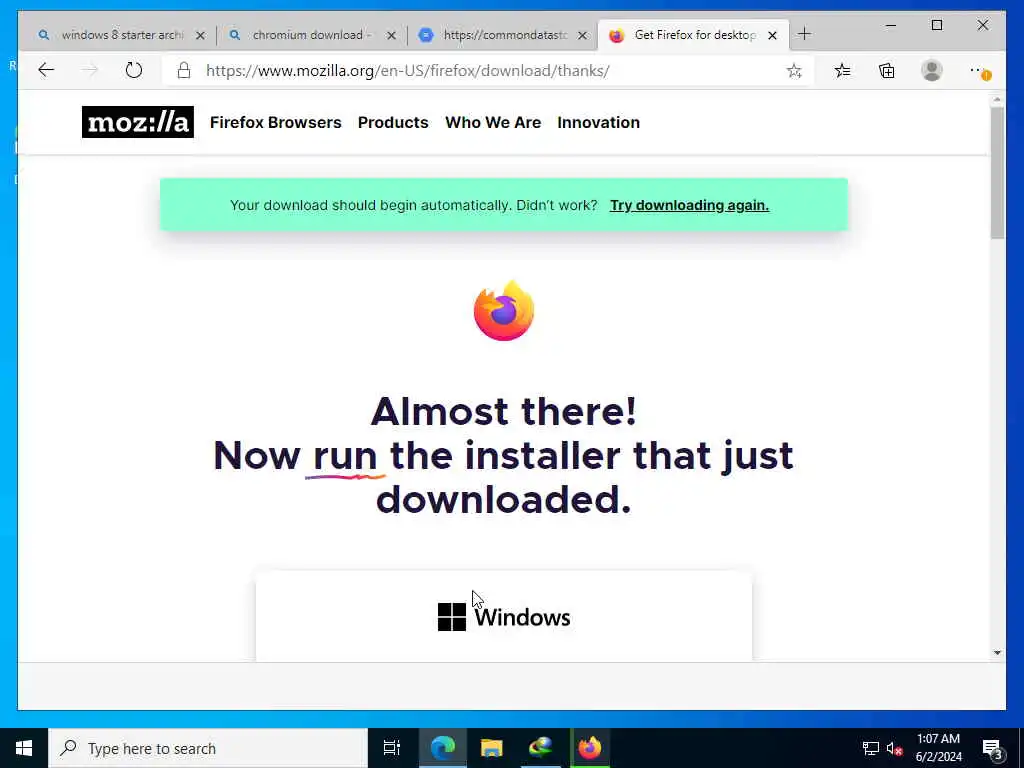
Task: Open the Collections icon
Action: click(x=887, y=71)
